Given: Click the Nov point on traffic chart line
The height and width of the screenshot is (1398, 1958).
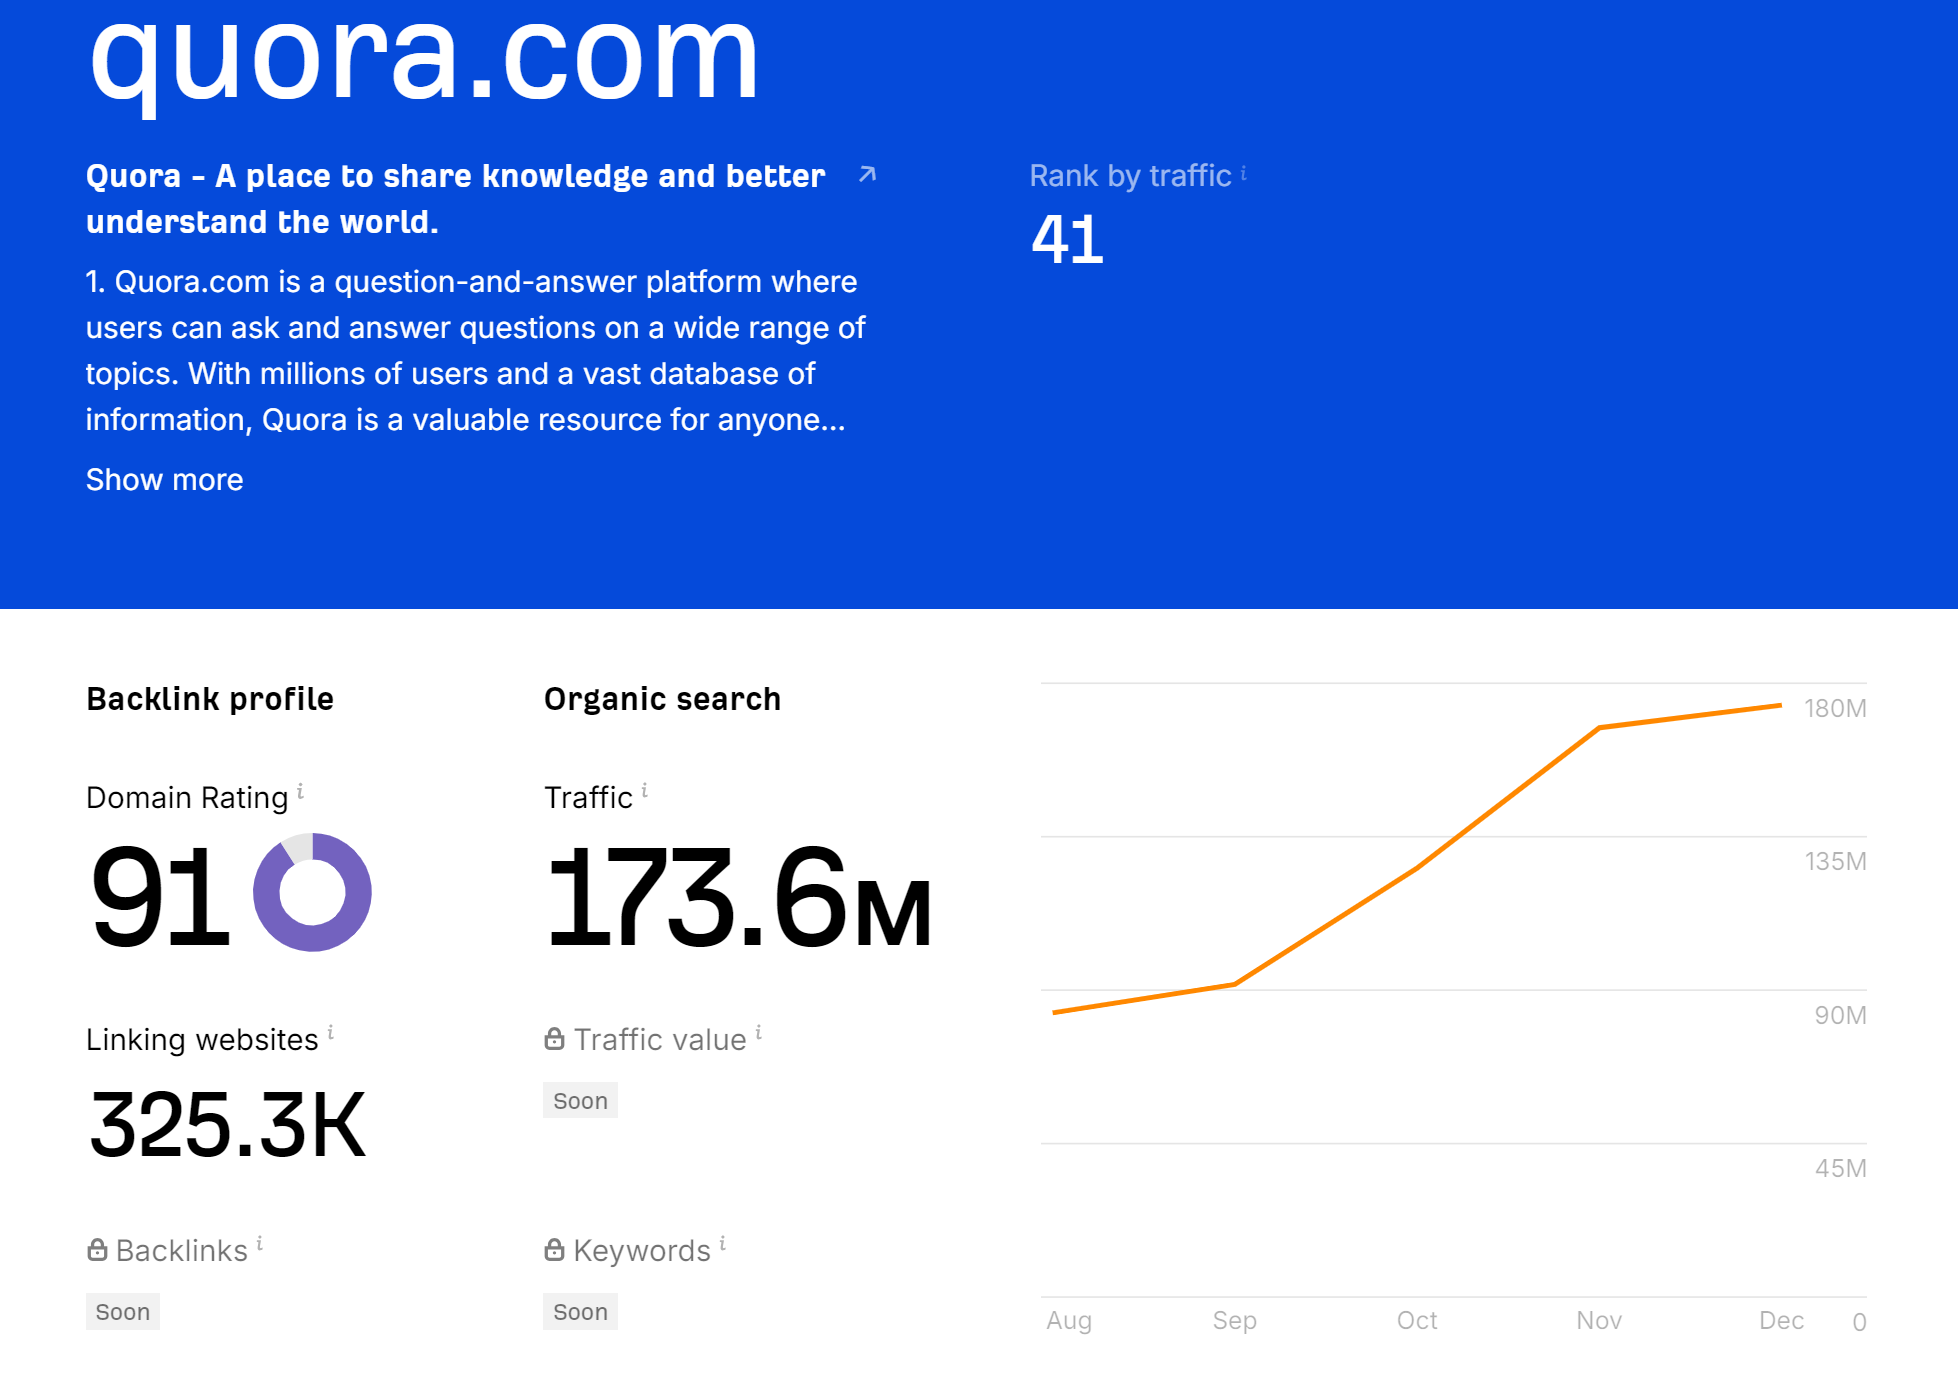Looking at the screenshot, I should pyautogui.click(x=1599, y=728).
